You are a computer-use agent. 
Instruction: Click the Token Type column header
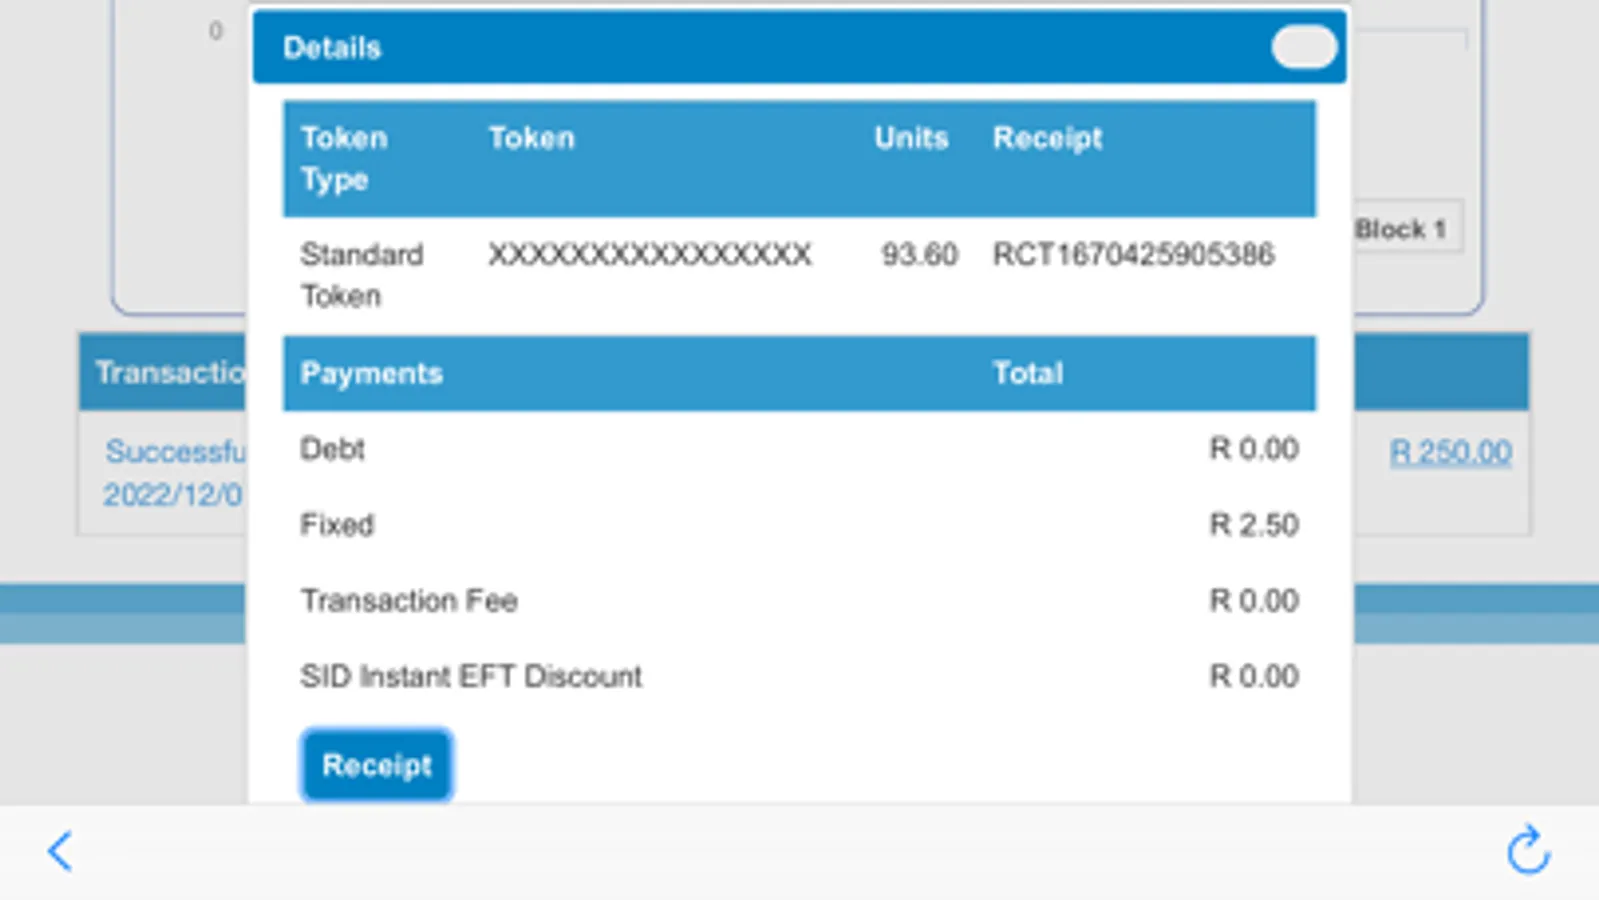344,158
